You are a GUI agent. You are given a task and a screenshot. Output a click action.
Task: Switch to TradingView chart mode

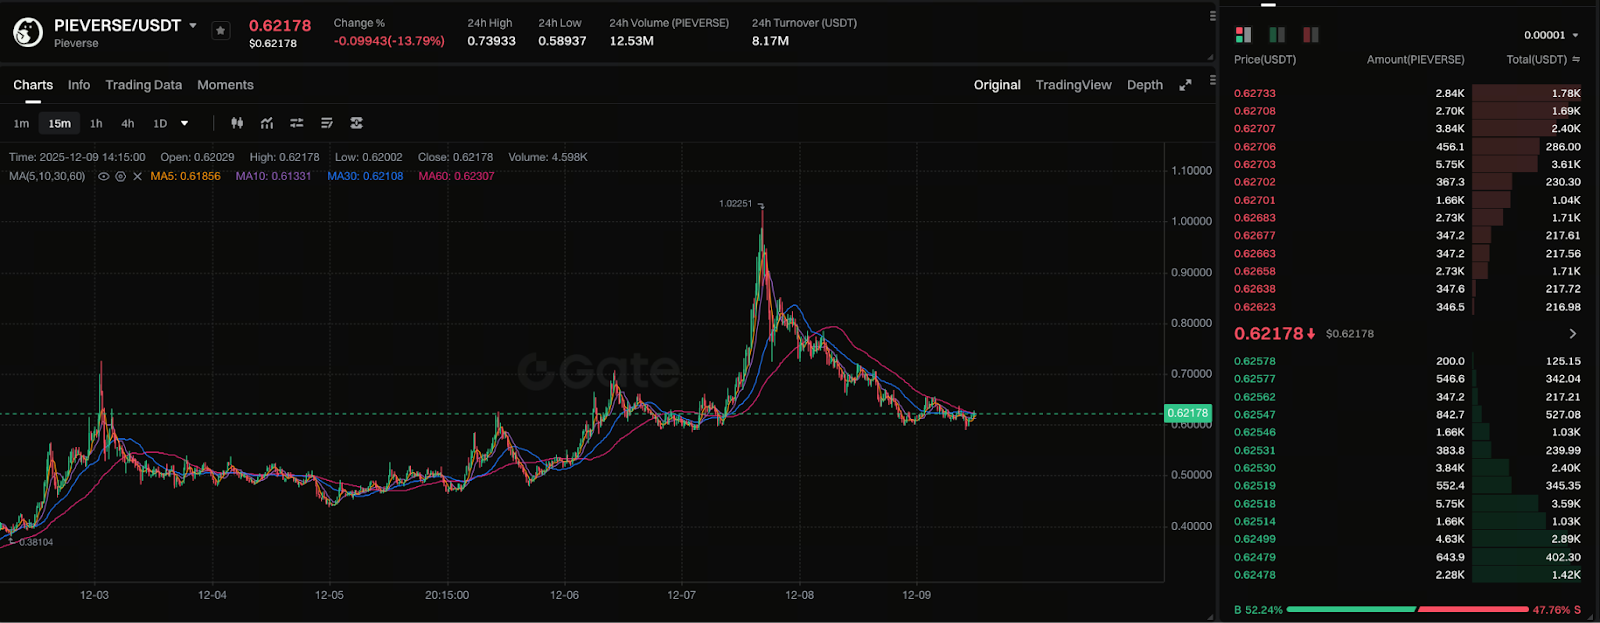point(1073,85)
